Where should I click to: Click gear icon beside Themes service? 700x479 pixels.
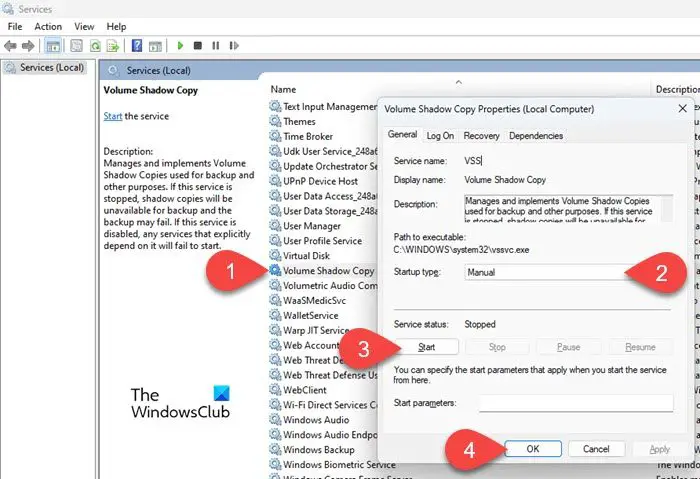pyautogui.click(x=275, y=121)
